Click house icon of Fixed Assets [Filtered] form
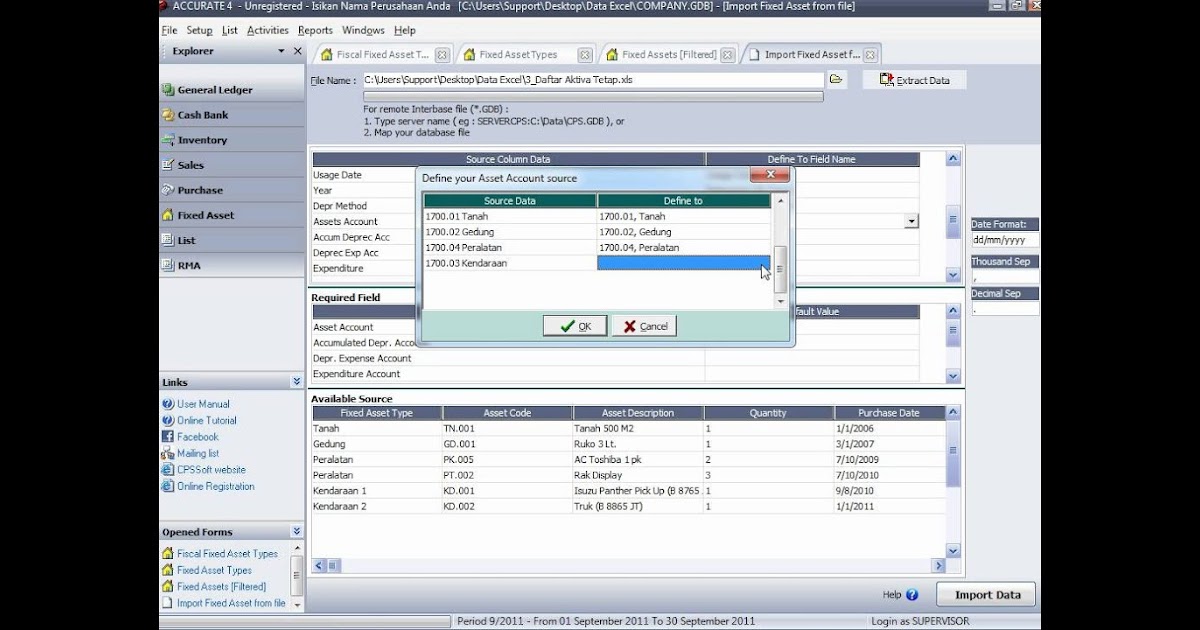 [x=168, y=586]
